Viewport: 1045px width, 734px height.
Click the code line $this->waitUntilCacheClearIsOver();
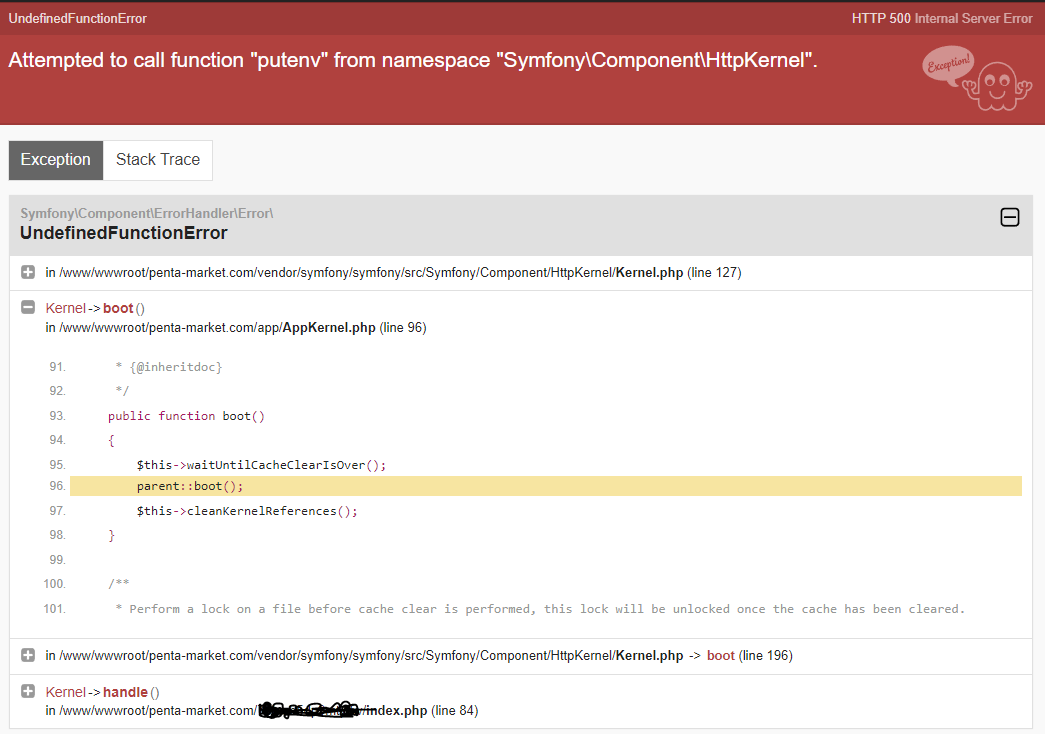[261, 465]
